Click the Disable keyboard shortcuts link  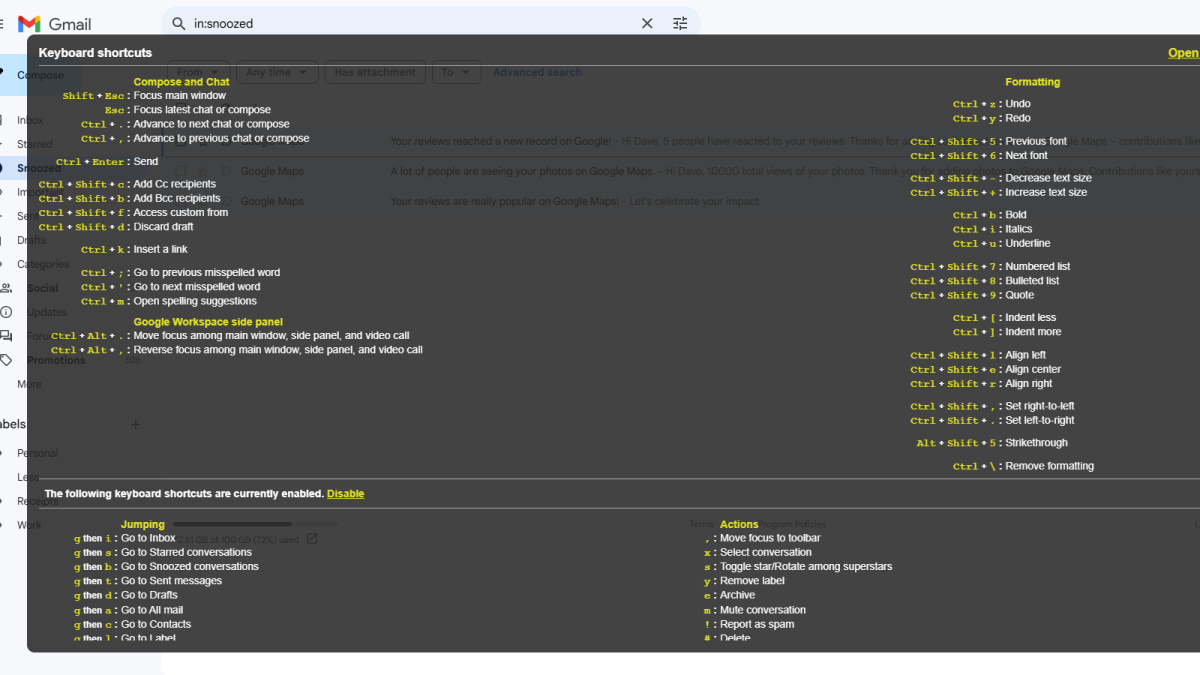click(345, 494)
